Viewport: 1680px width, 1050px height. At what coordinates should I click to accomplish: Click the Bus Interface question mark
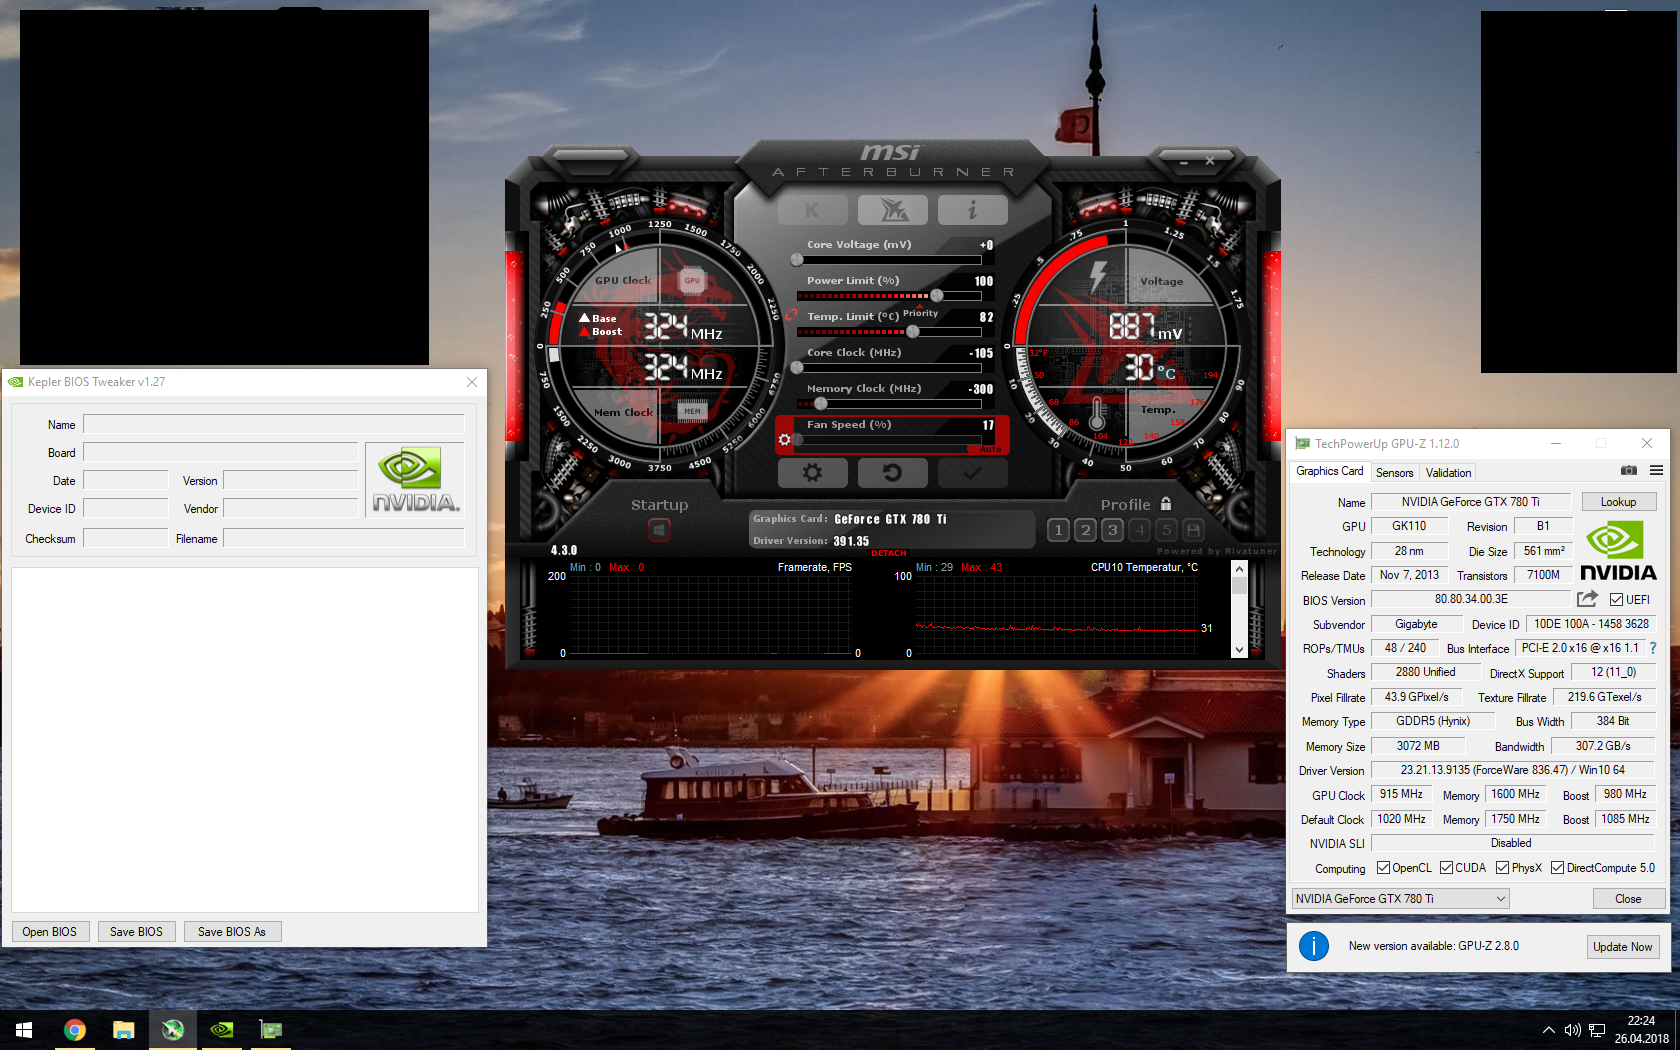[1652, 648]
